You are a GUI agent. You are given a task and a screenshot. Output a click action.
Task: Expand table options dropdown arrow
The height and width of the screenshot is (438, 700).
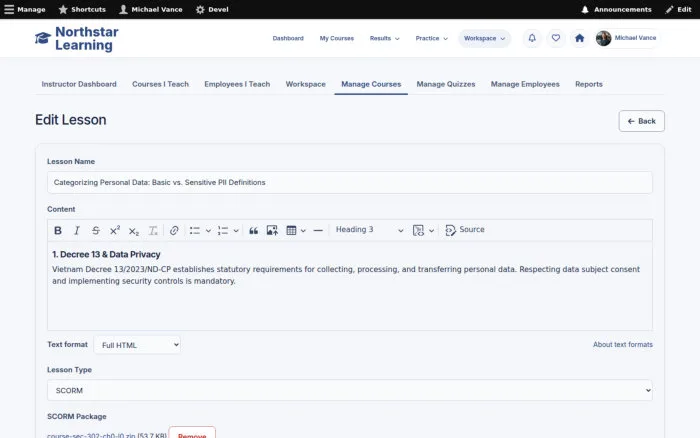[x=303, y=230]
